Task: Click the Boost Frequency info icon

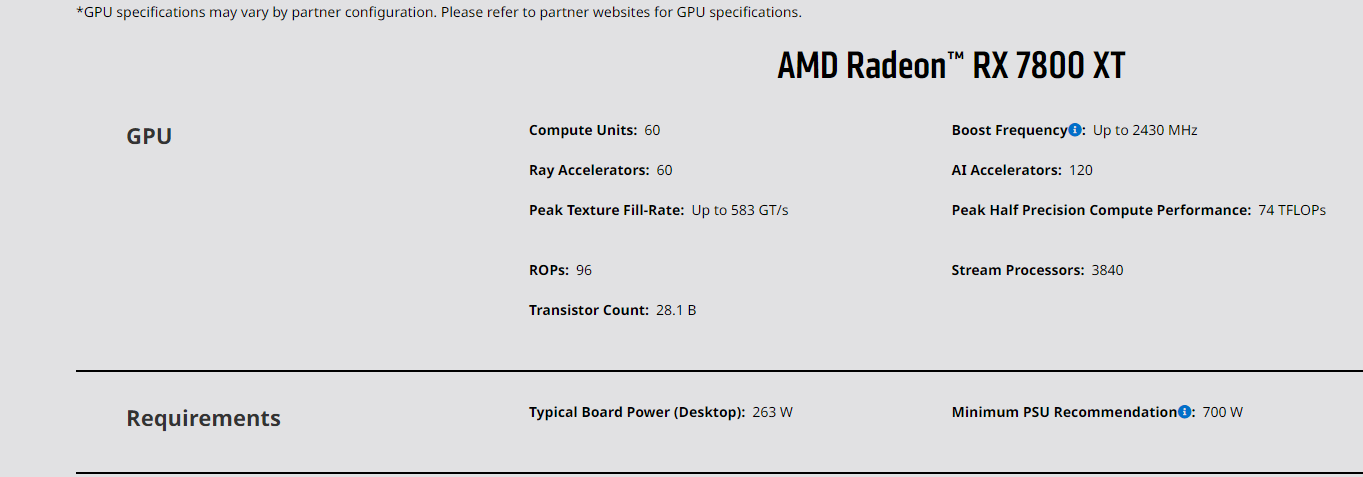Action: pos(1075,130)
